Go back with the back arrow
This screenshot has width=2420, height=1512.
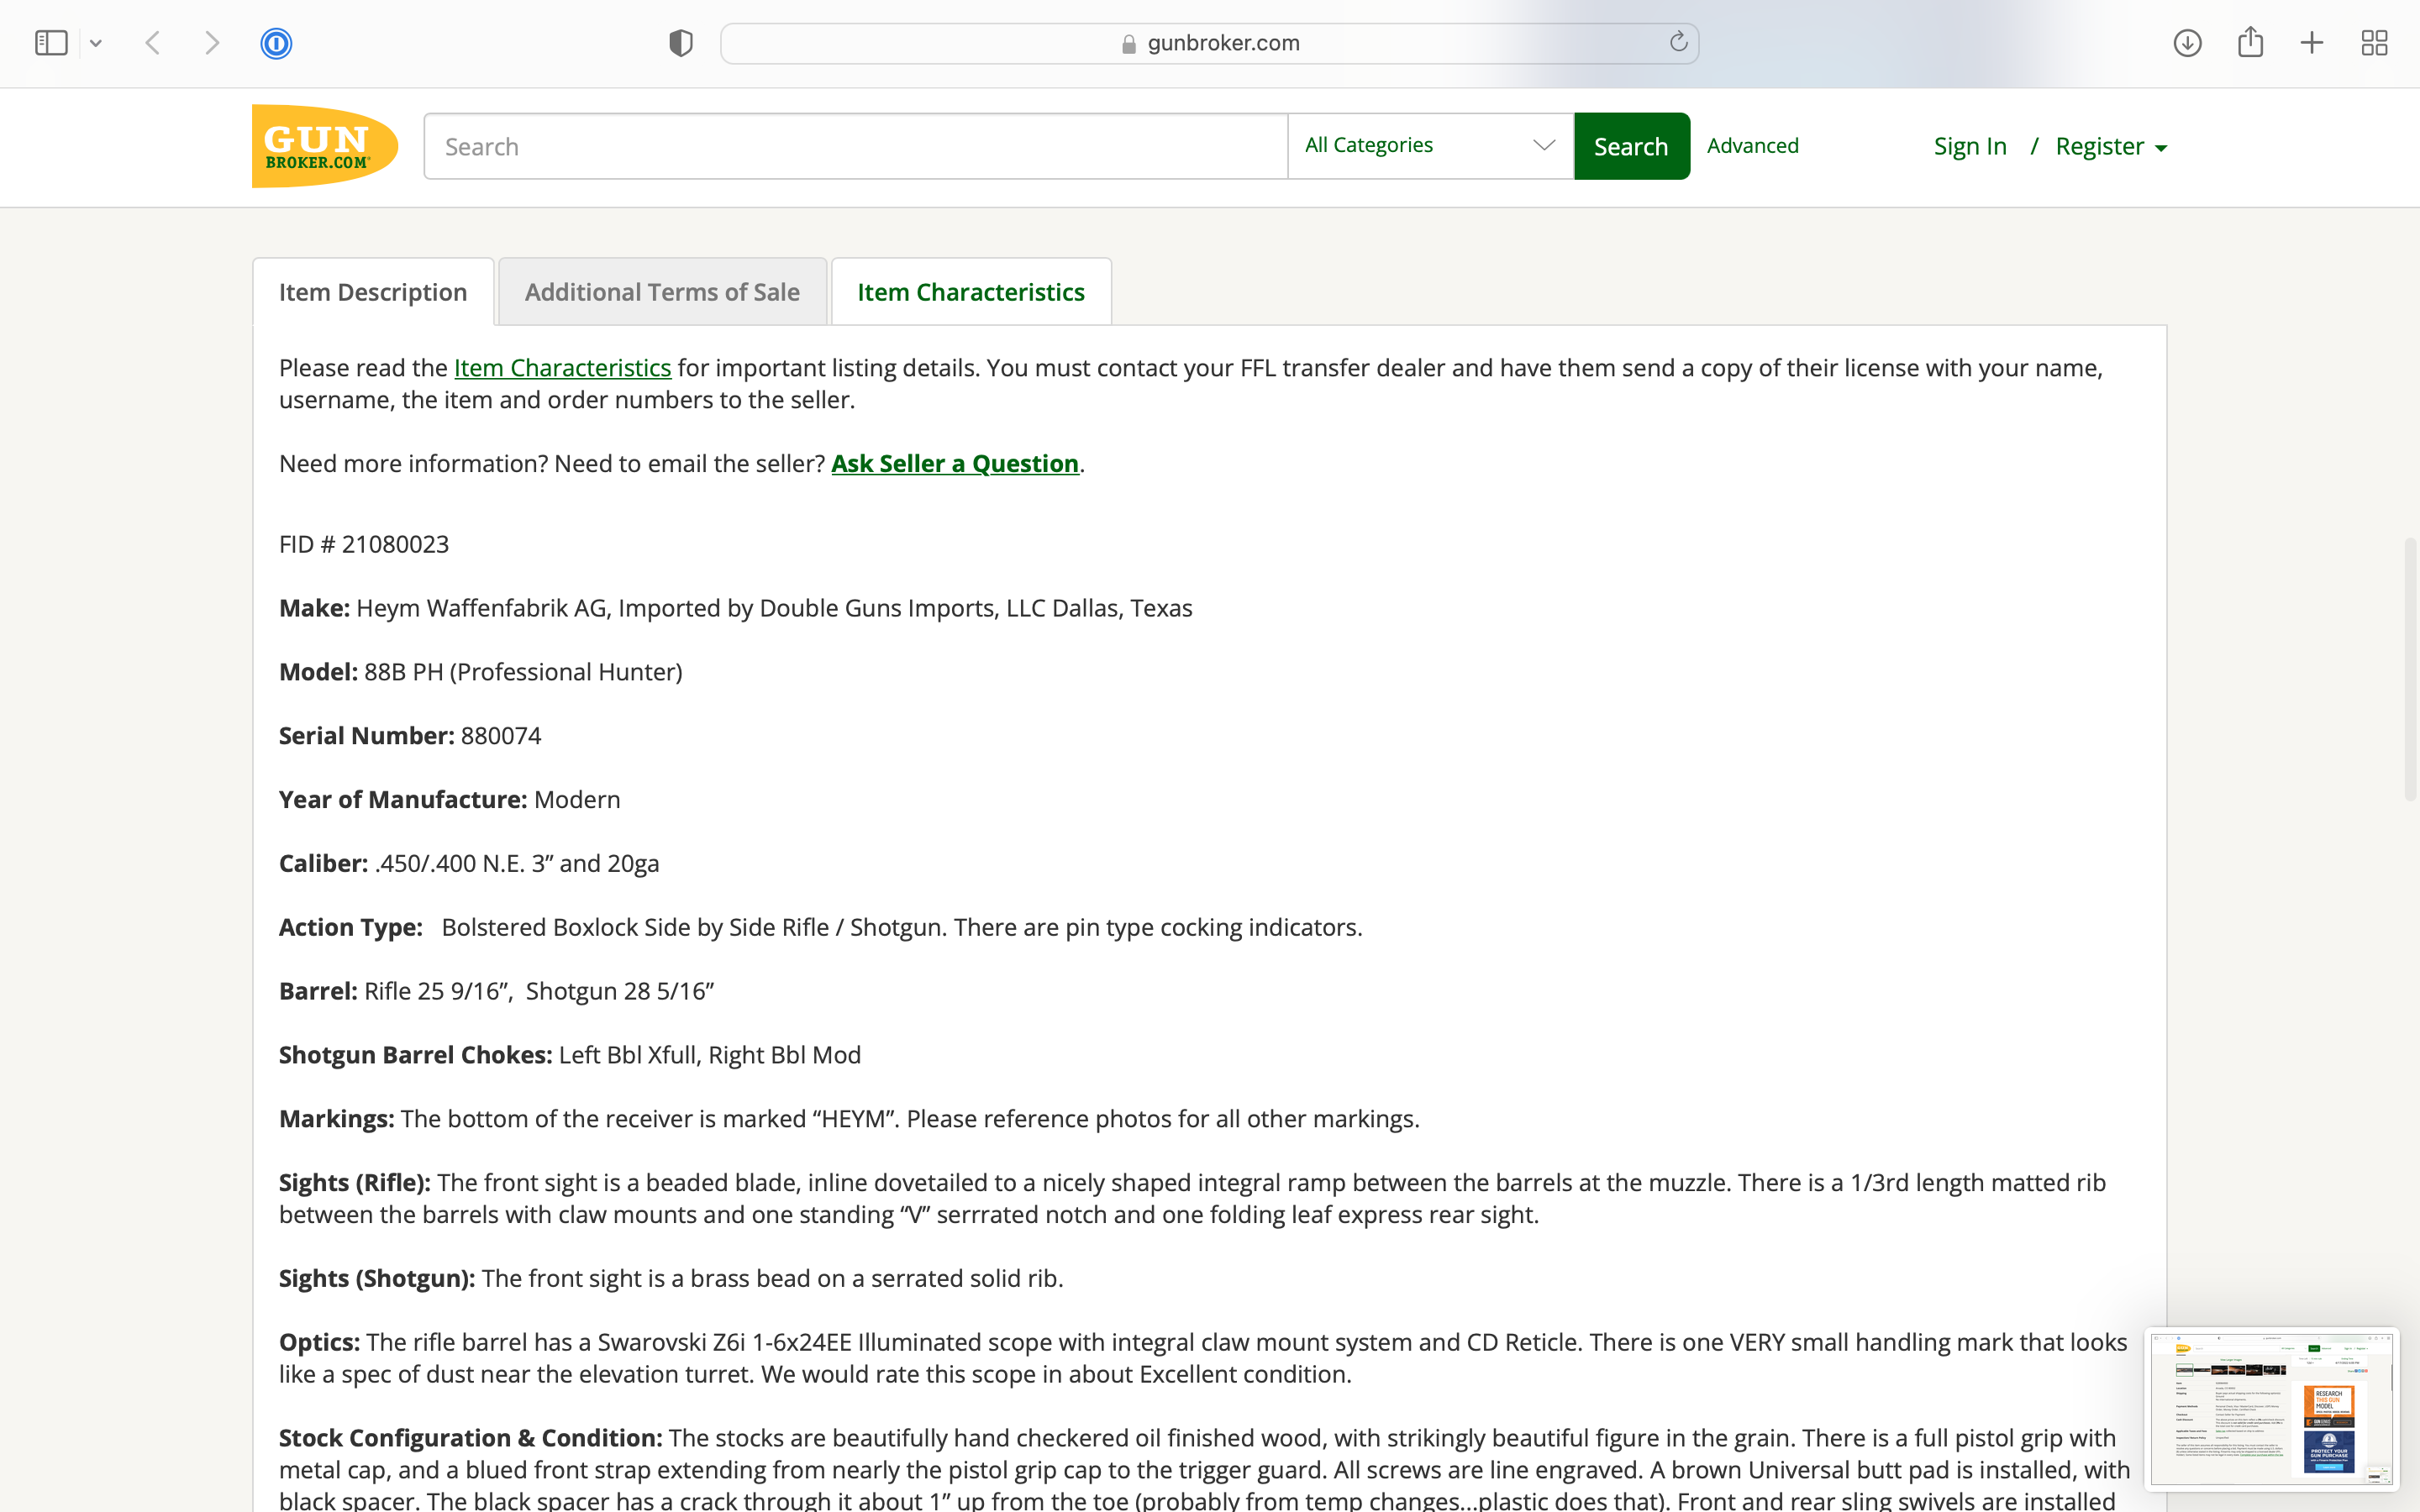point(153,43)
